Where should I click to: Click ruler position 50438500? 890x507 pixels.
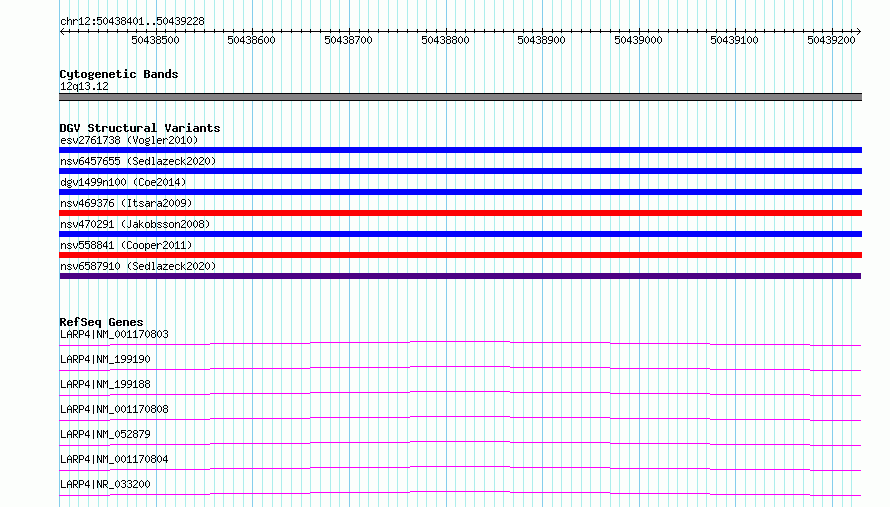155,40
